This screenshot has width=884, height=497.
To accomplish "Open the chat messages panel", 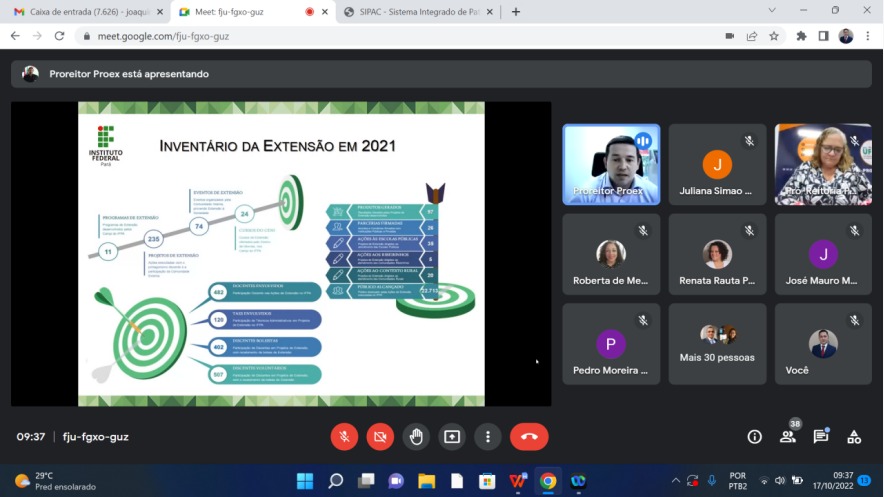I will [821, 437].
